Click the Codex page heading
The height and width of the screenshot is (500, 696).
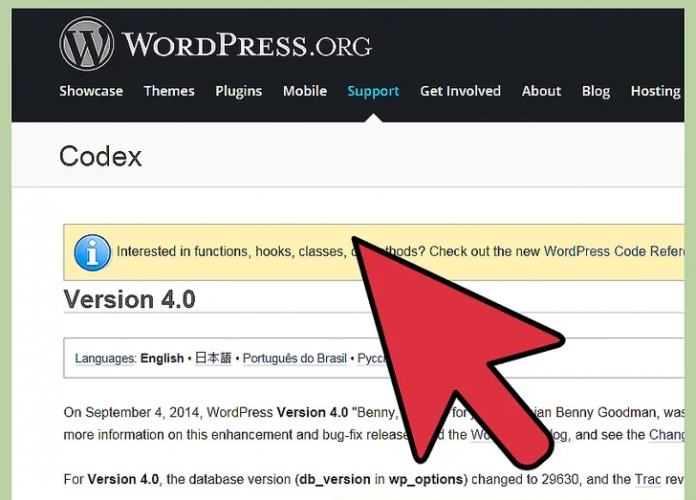[x=101, y=156]
